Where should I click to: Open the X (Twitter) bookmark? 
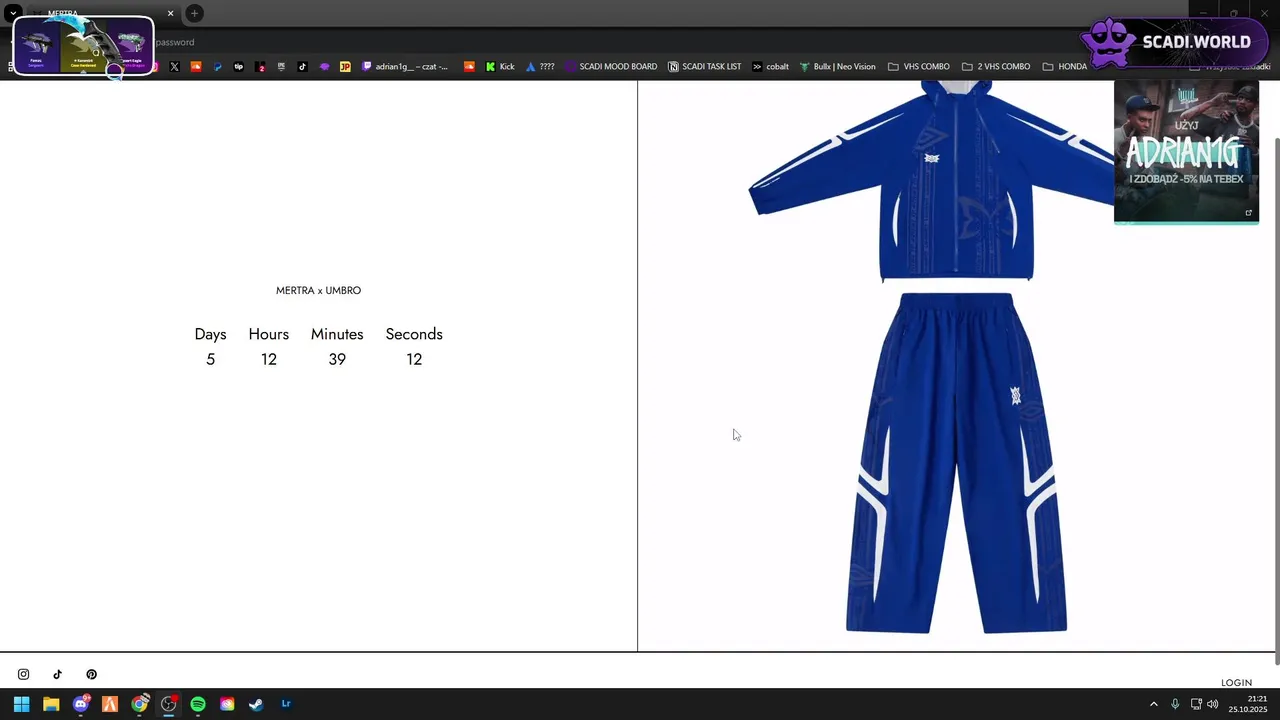click(x=174, y=67)
